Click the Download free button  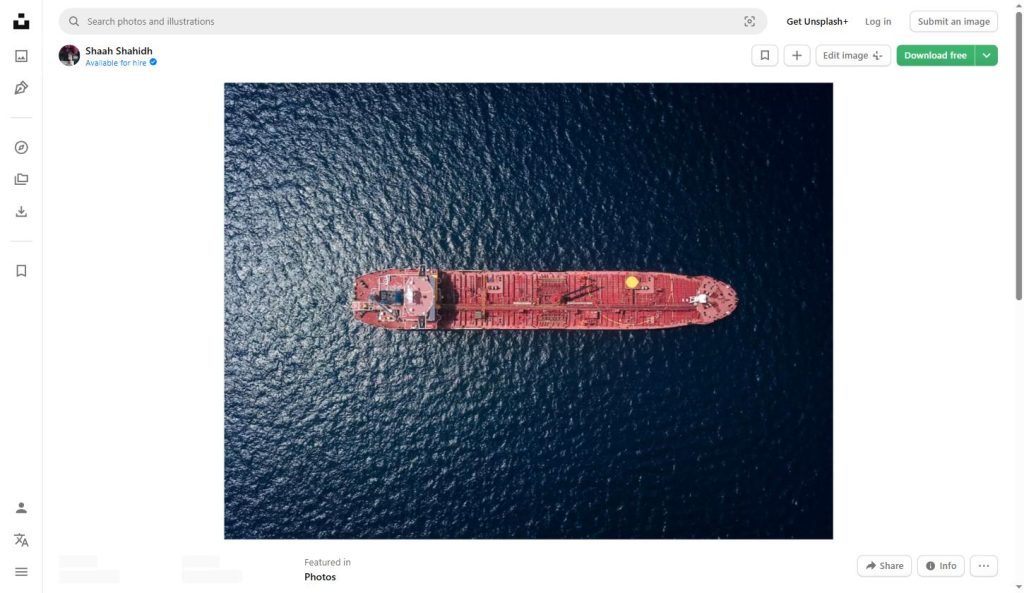[x=935, y=56]
